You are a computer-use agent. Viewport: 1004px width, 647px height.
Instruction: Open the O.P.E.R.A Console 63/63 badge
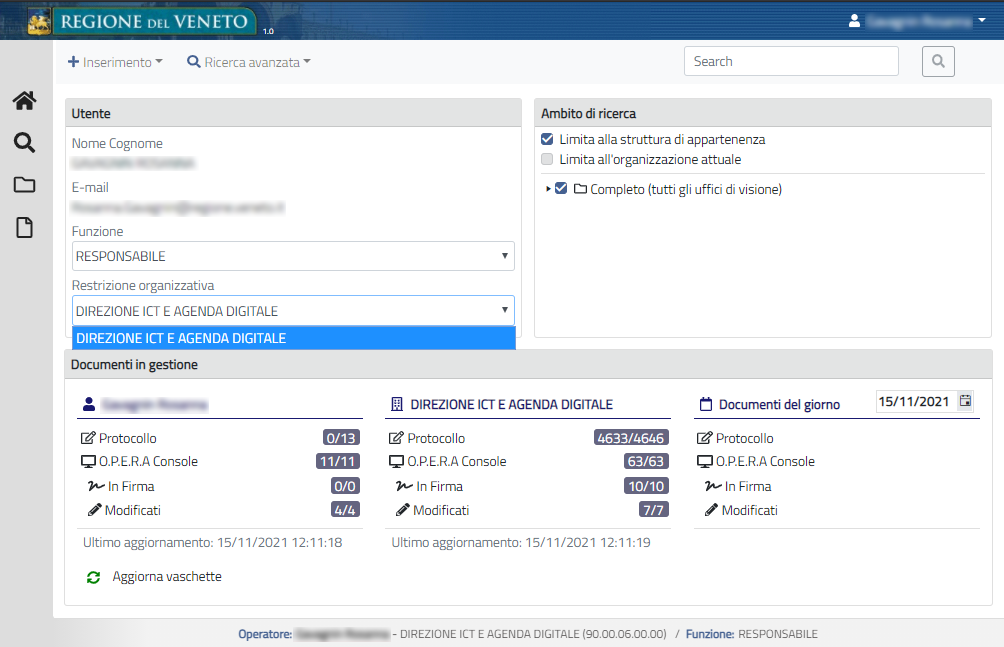(646, 461)
